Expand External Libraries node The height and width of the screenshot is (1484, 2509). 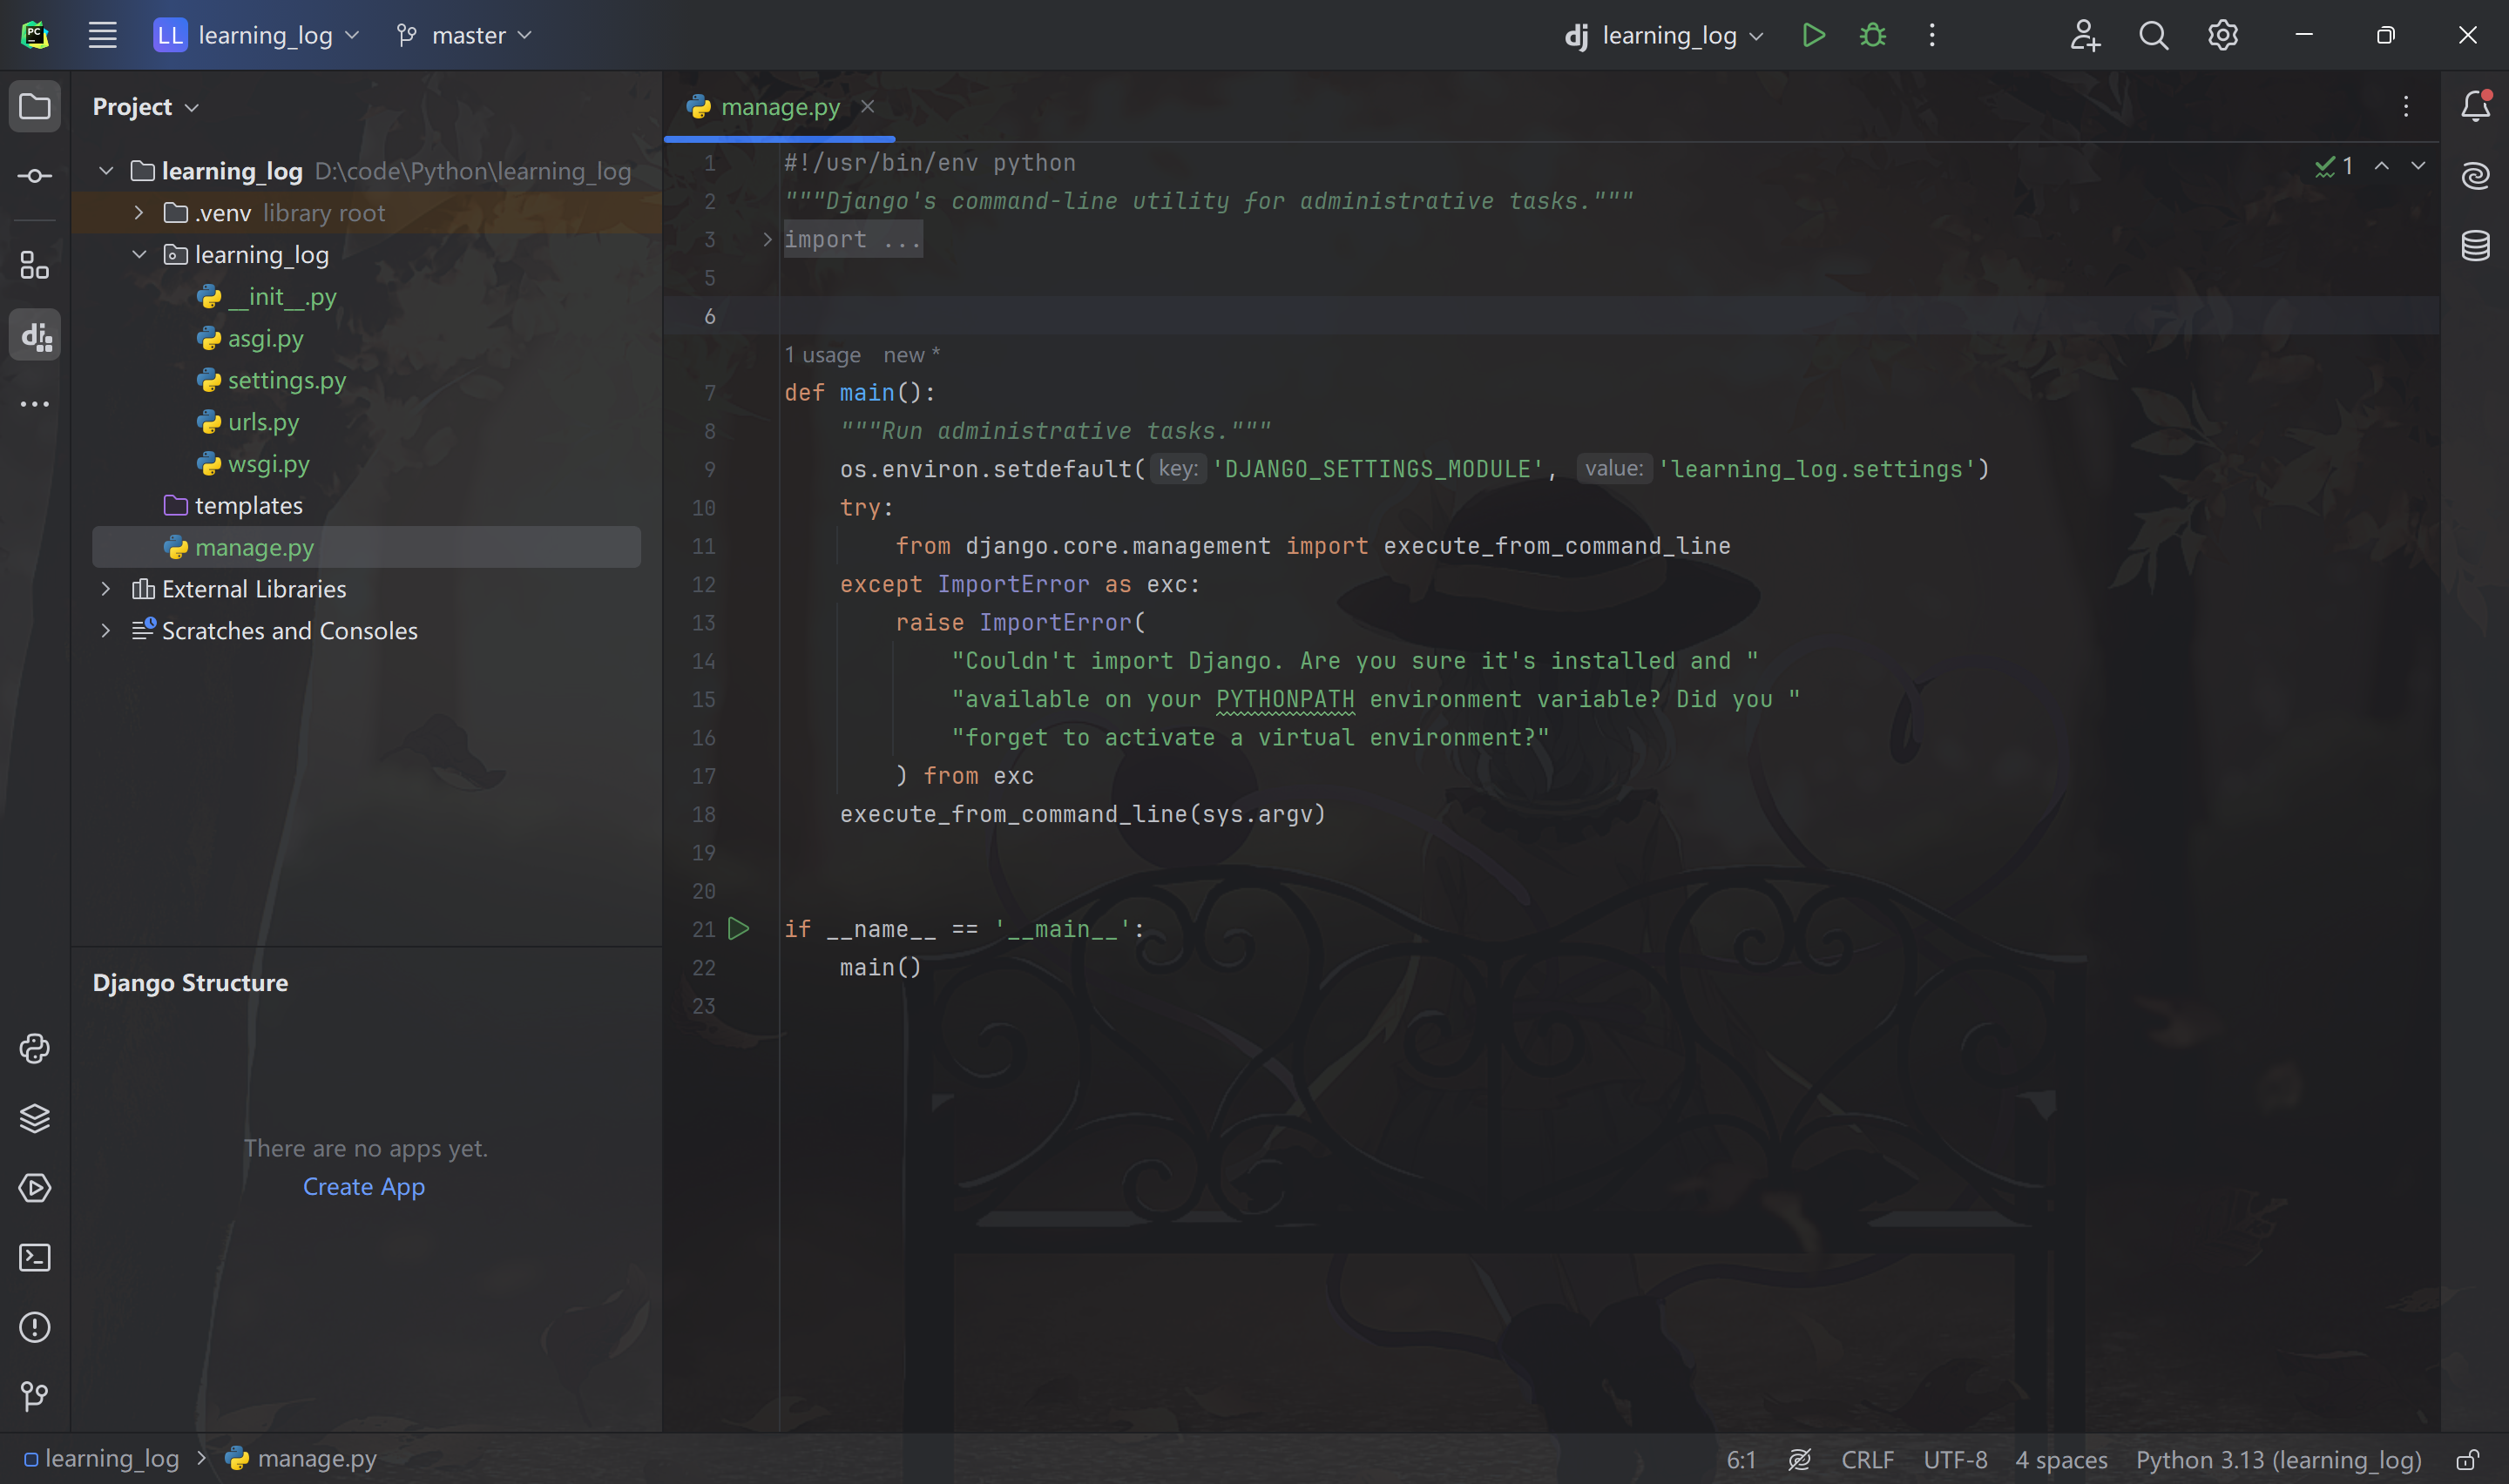pyautogui.click(x=106, y=589)
